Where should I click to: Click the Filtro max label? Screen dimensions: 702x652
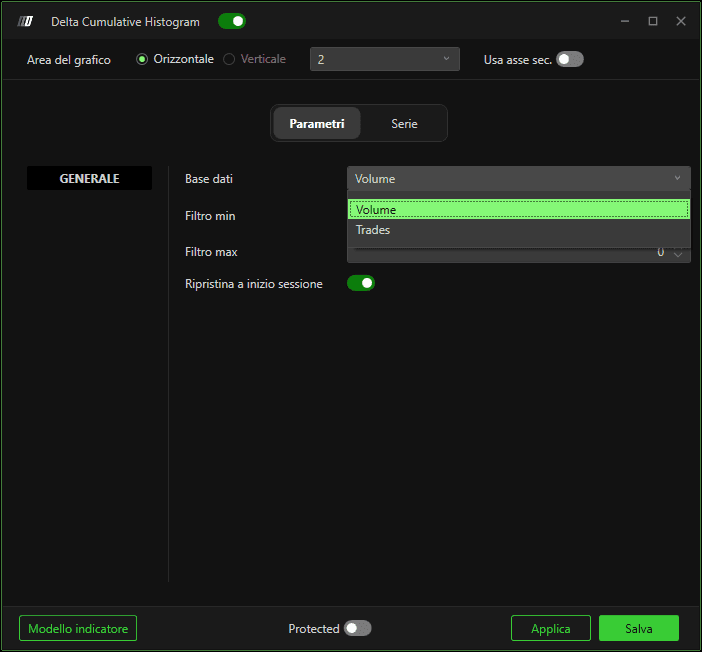(211, 252)
